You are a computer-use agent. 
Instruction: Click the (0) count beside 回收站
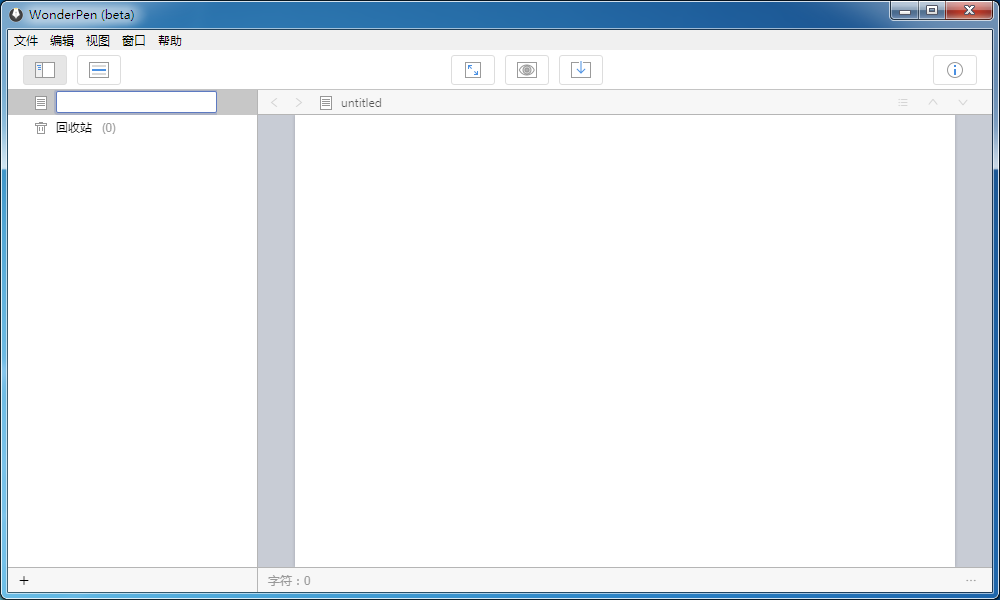tap(109, 128)
